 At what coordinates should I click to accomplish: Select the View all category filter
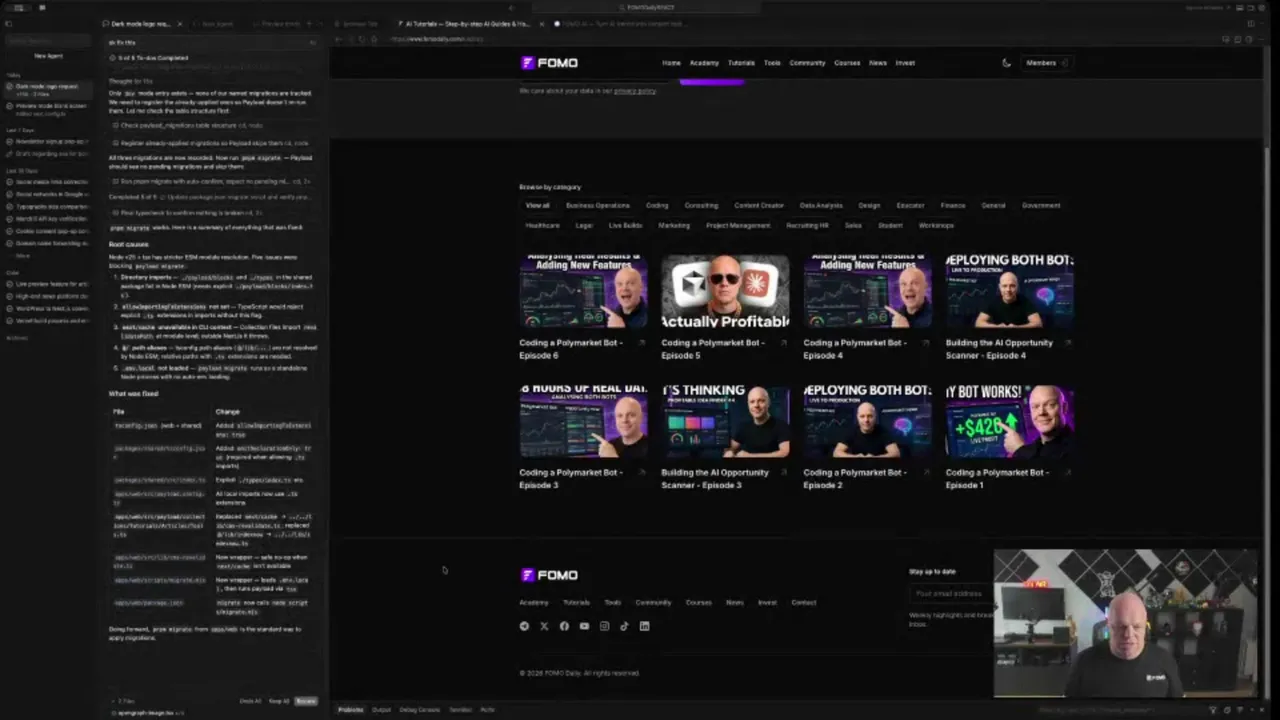click(538, 205)
